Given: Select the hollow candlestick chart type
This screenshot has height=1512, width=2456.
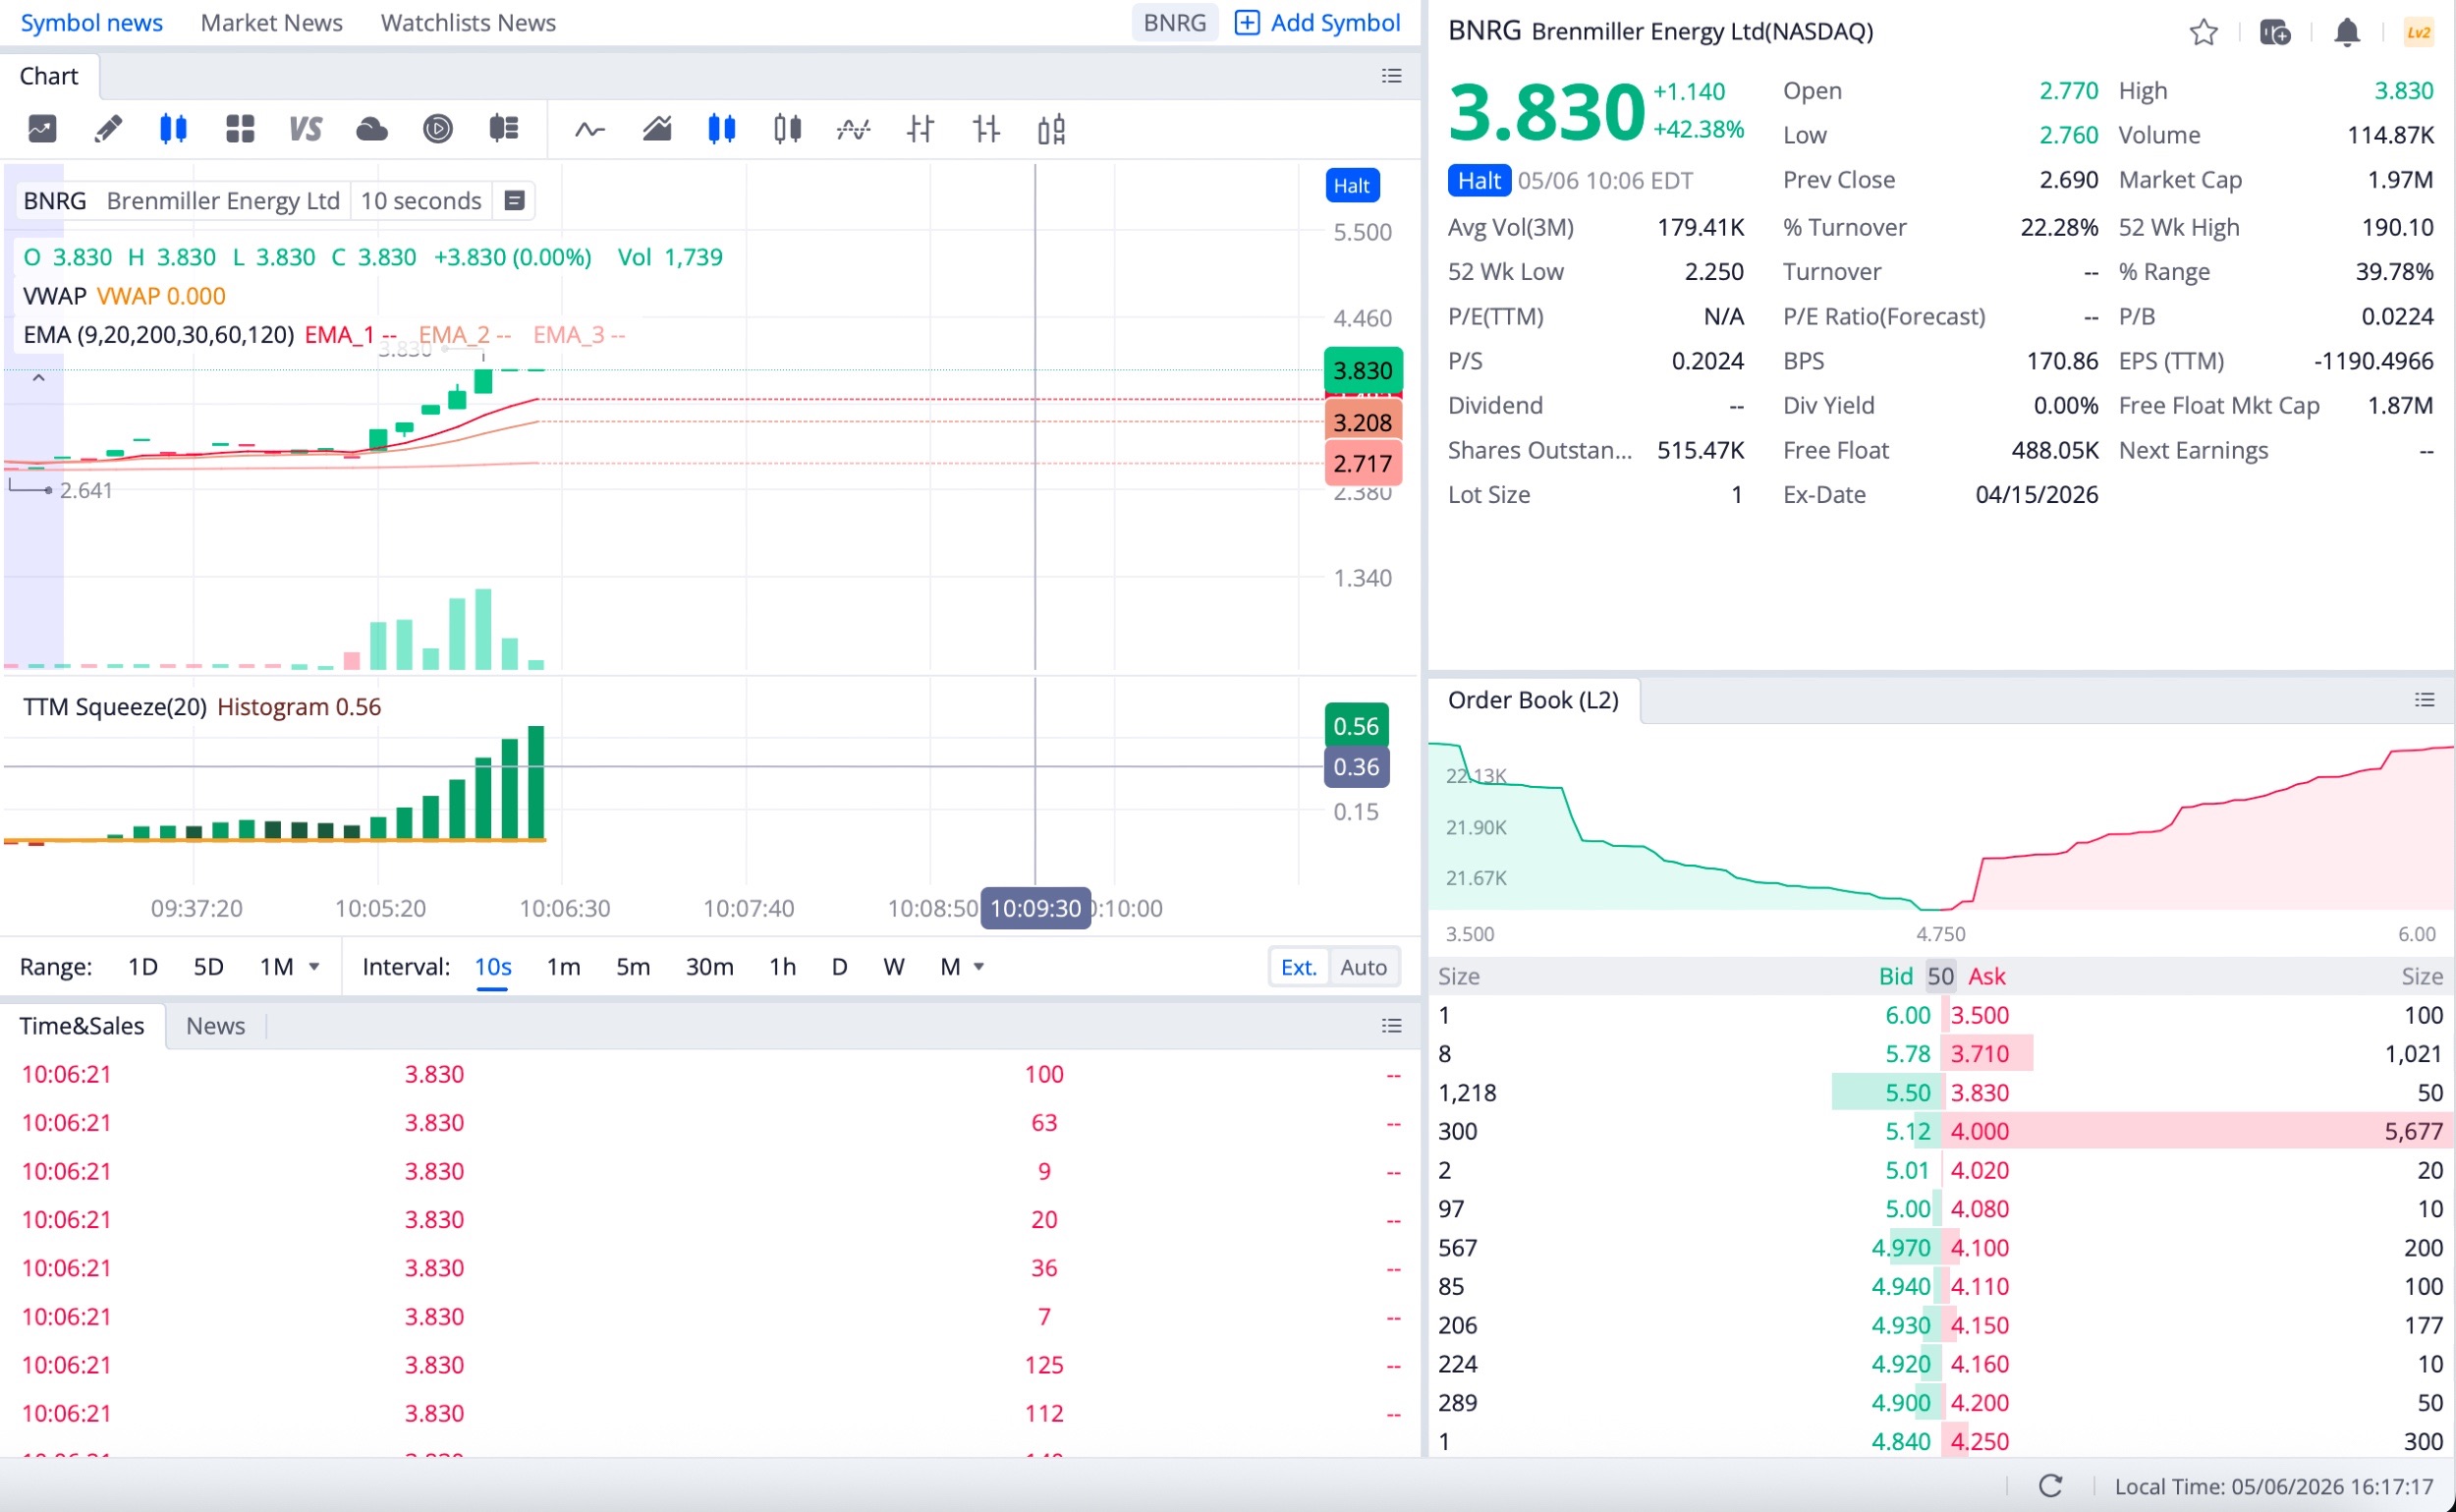Looking at the screenshot, I should tap(788, 129).
